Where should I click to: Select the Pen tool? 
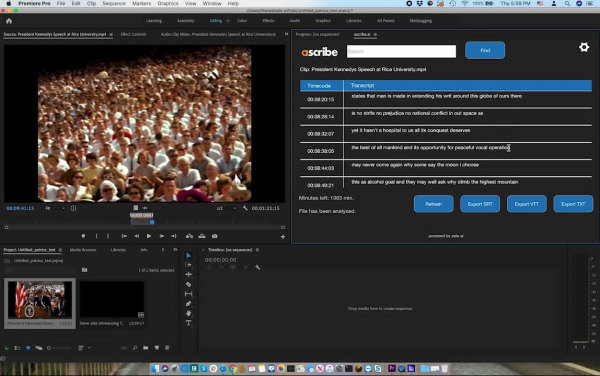188,304
